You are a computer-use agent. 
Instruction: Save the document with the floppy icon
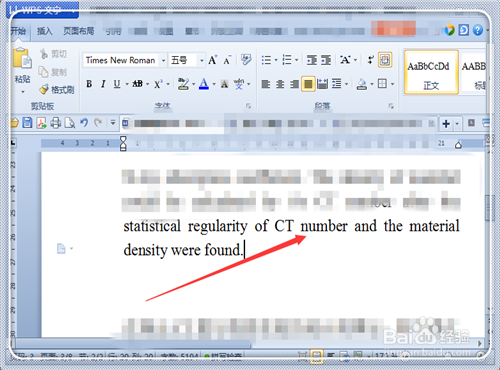tap(27, 123)
